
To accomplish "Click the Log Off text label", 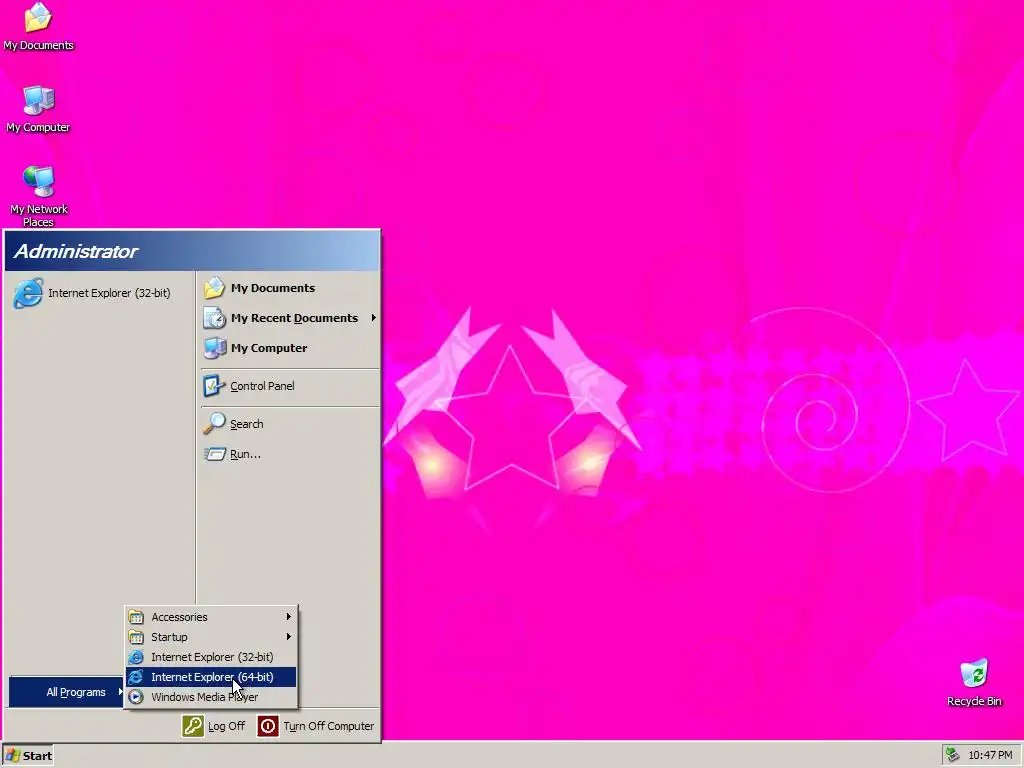I will [x=226, y=726].
